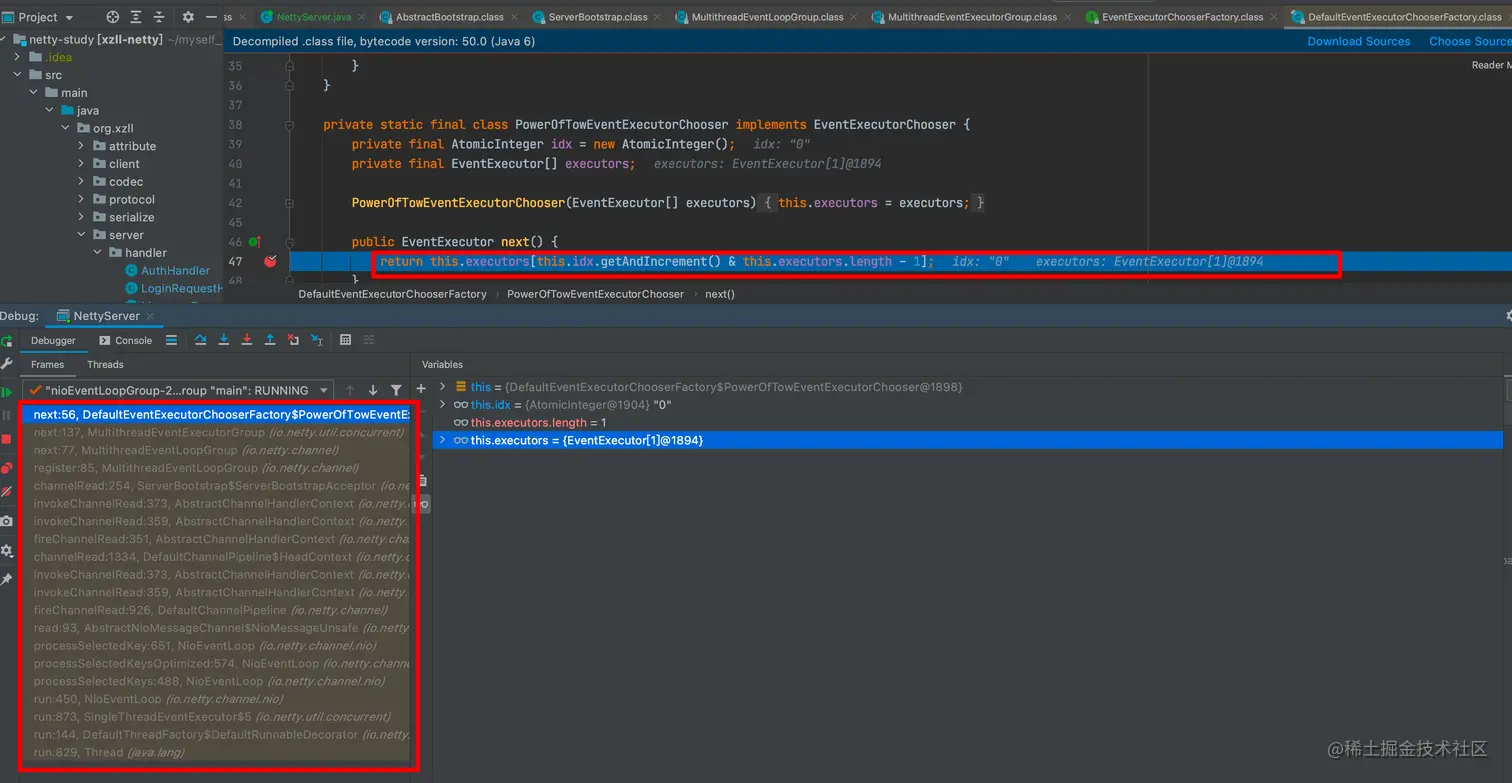Select frame next:137, MultithreadEventExecutorGroup
The width and height of the screenshot is (1512, 783).
click(x=214, y=432)
